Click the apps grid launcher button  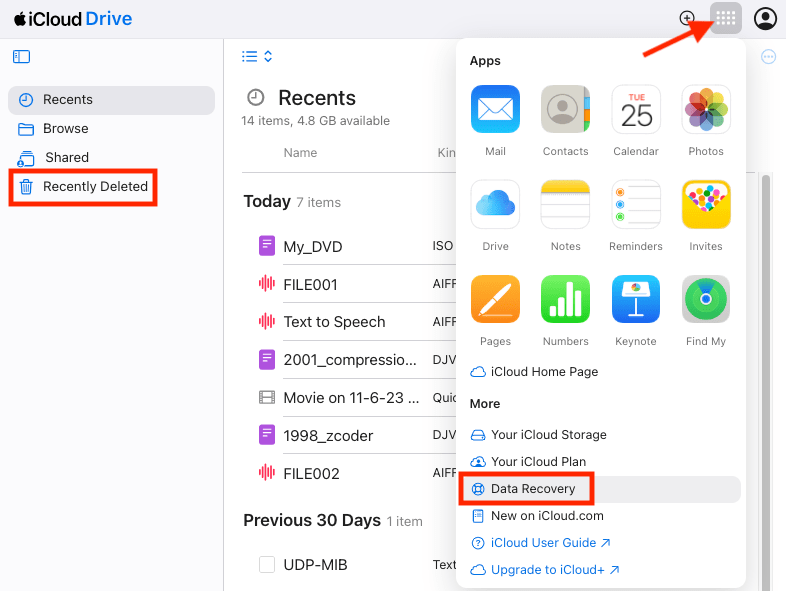tap(725, 19)
